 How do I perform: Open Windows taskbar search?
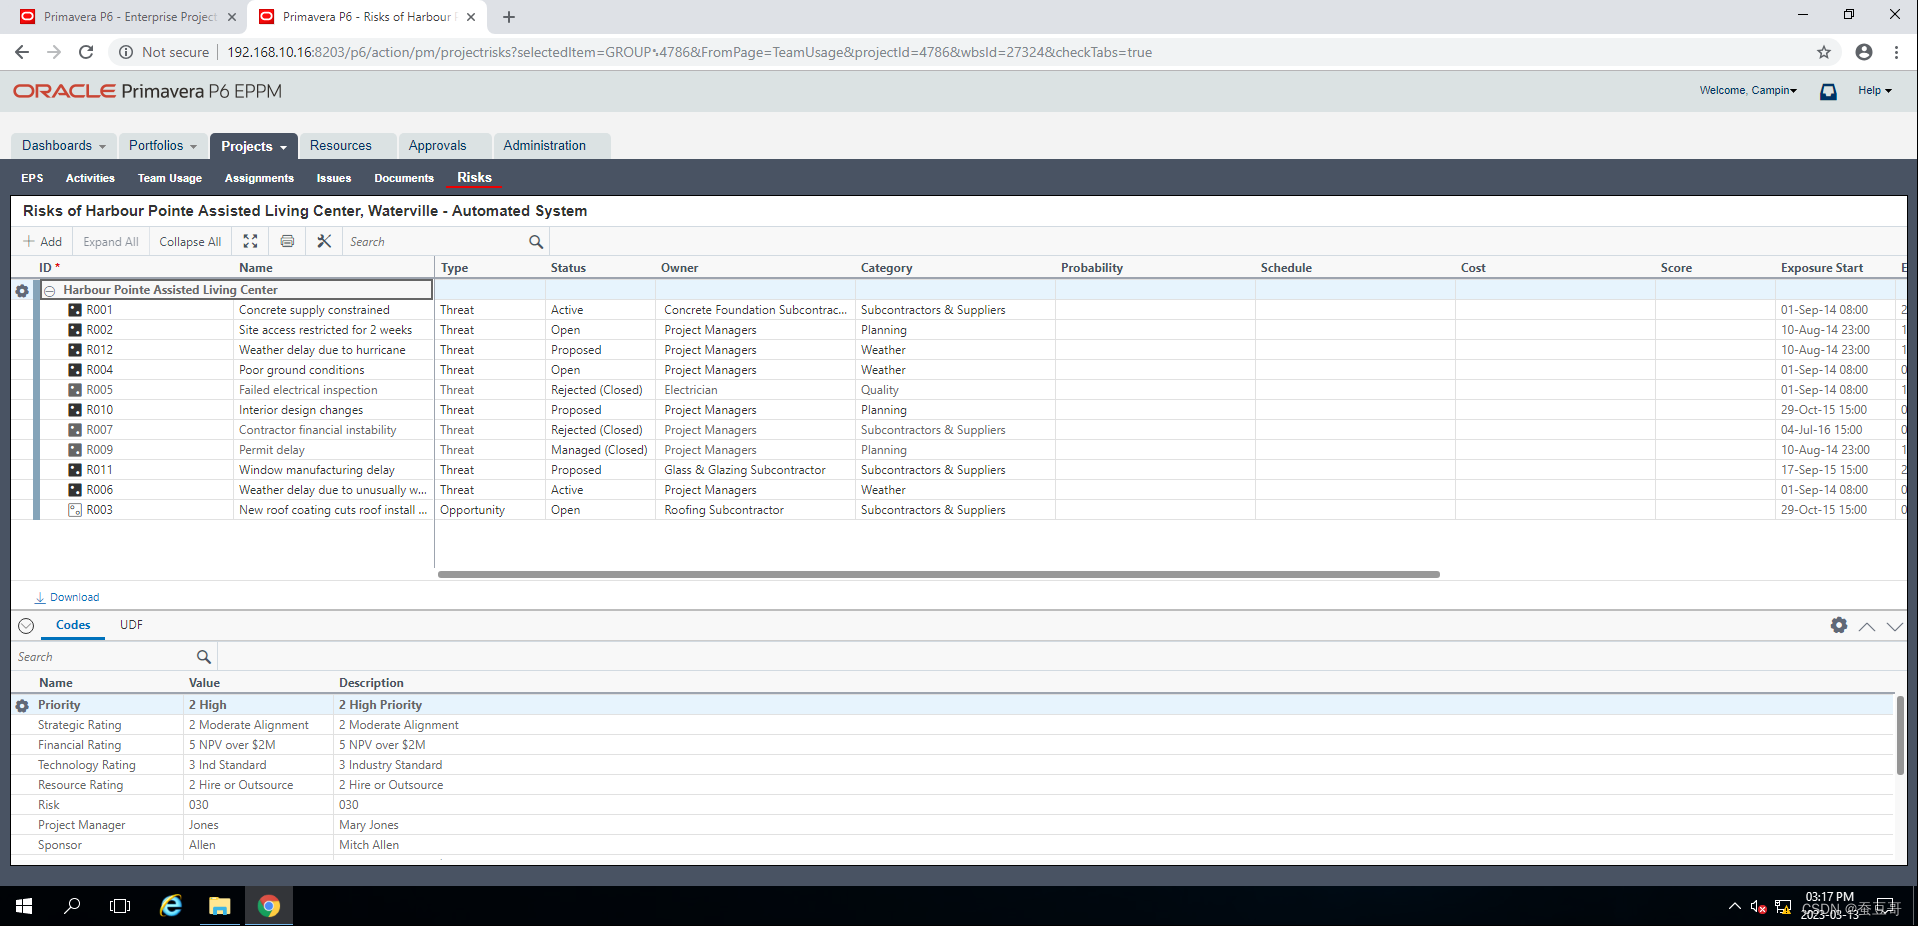coord(72,906)
